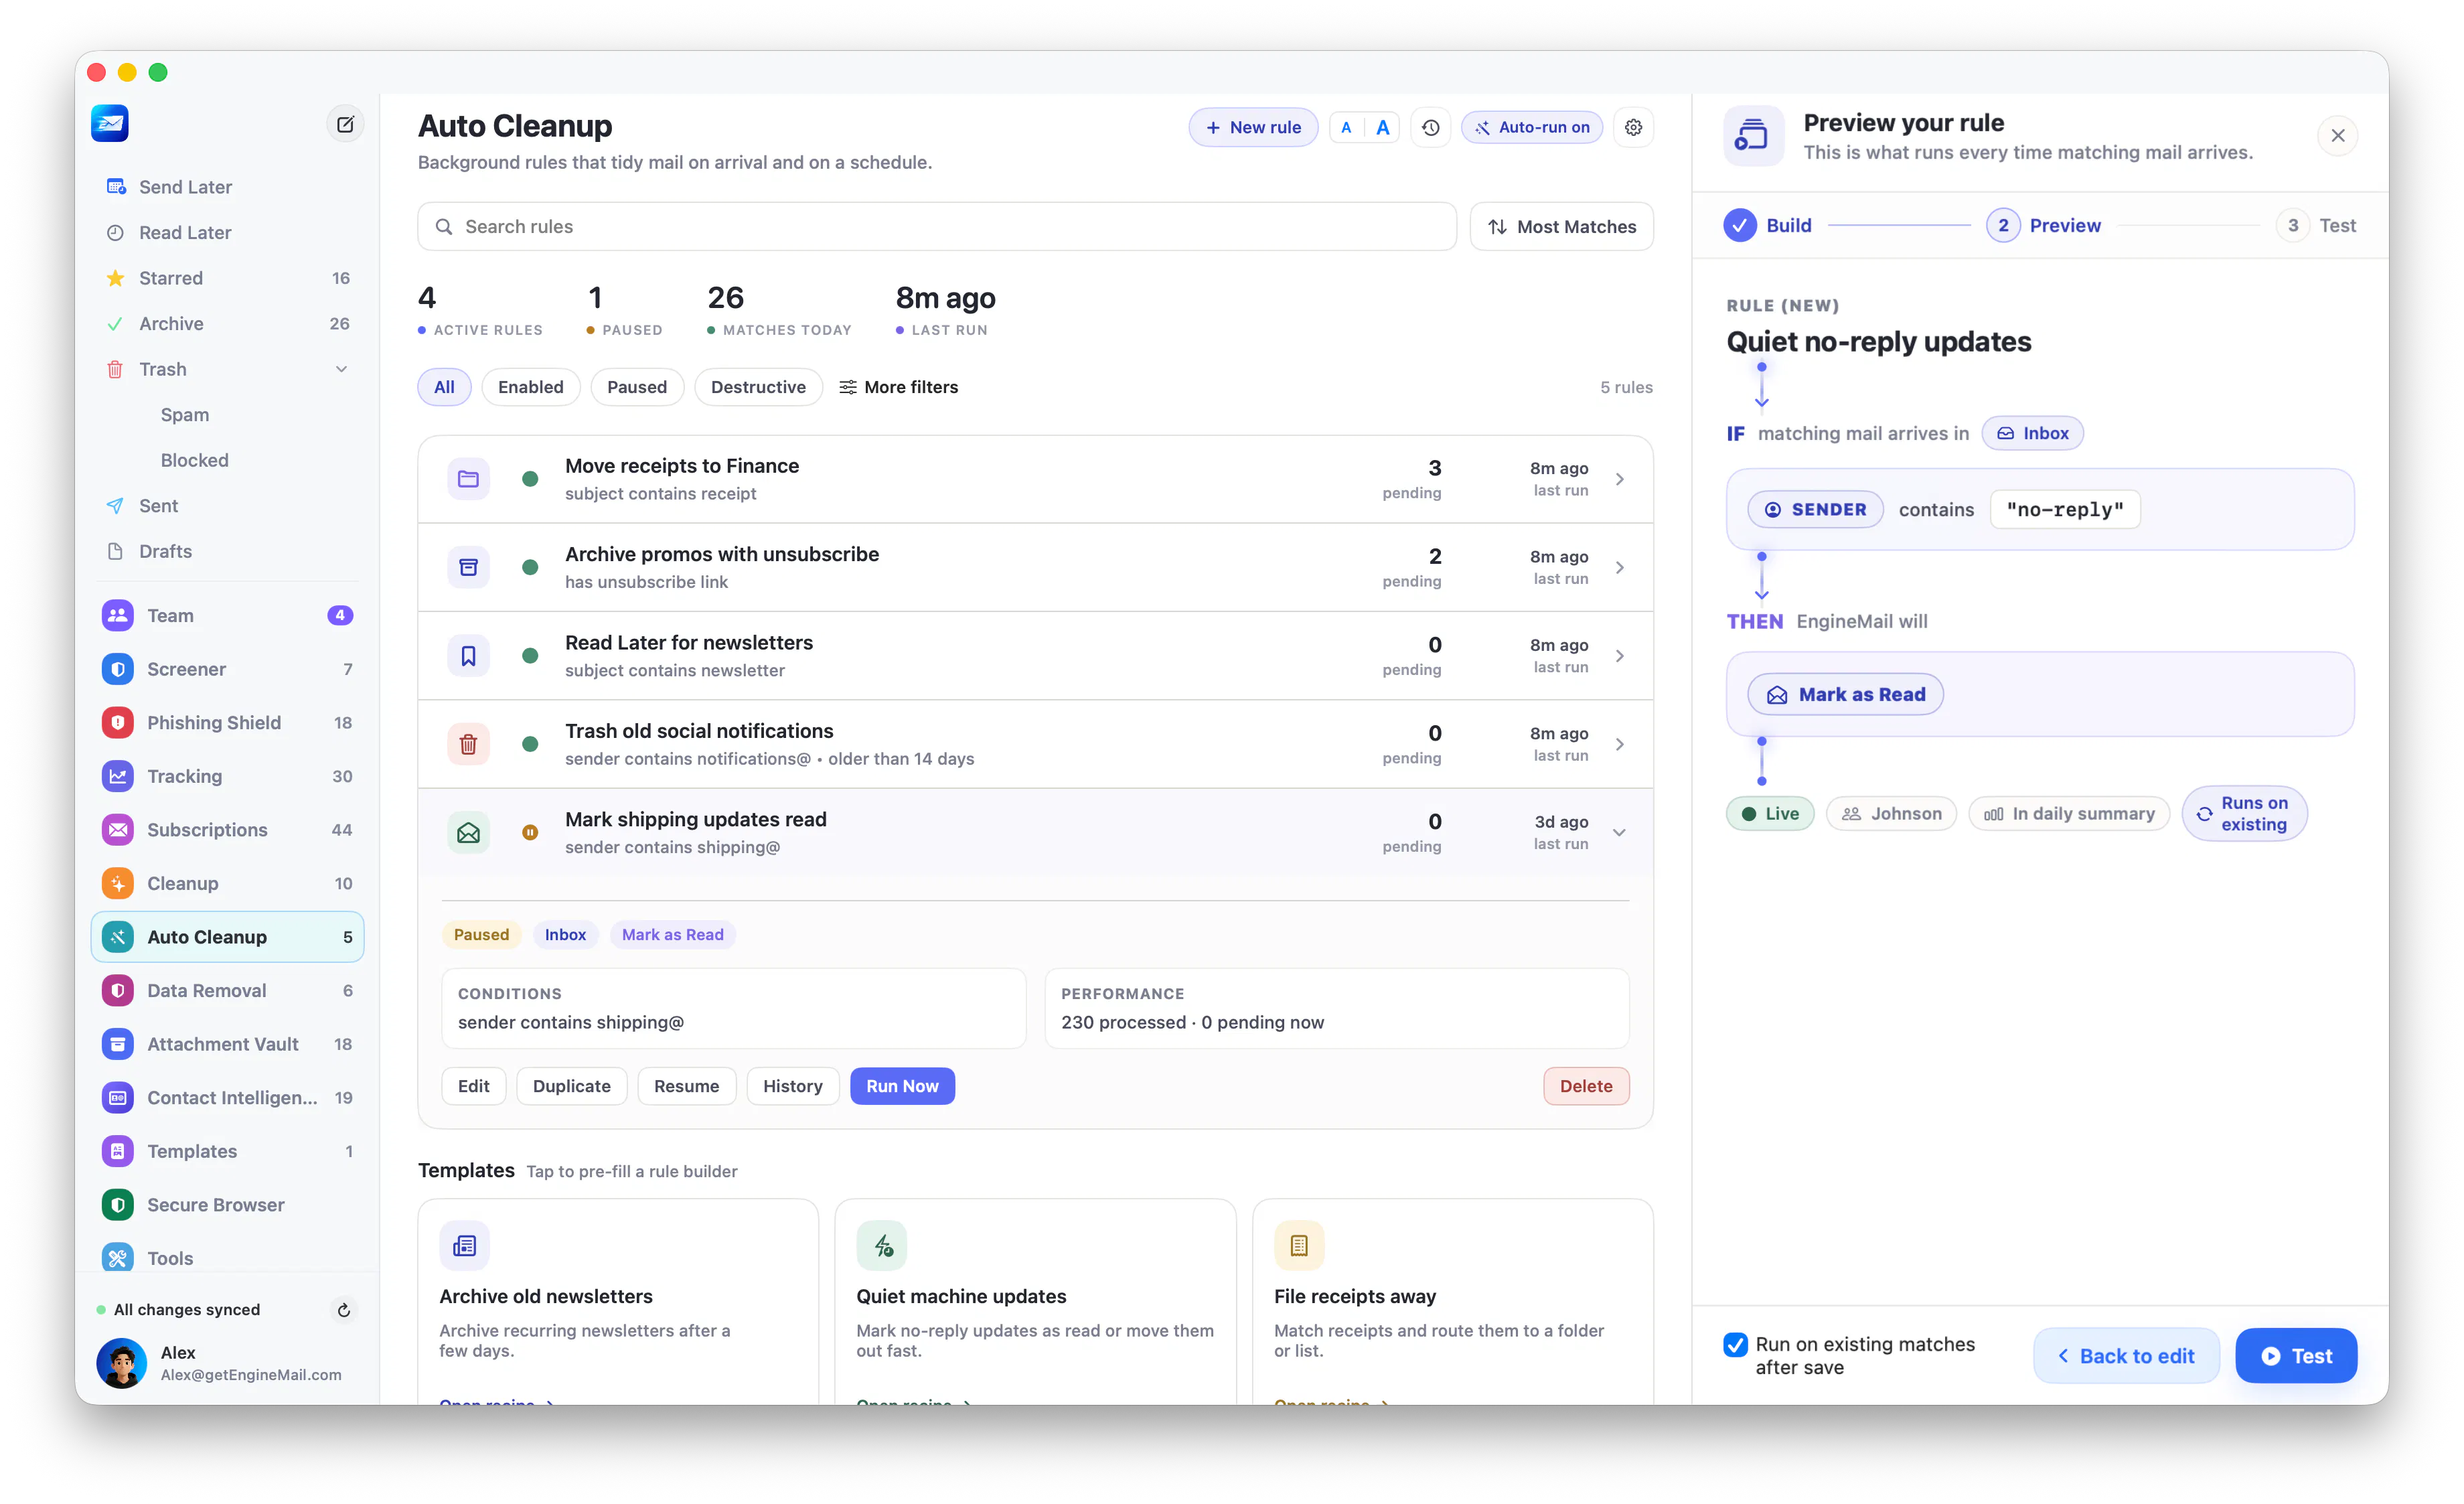Viewport: 2464px width, 1504px height.
Task: Click the blue Test button
Action: [2296, 1357]
